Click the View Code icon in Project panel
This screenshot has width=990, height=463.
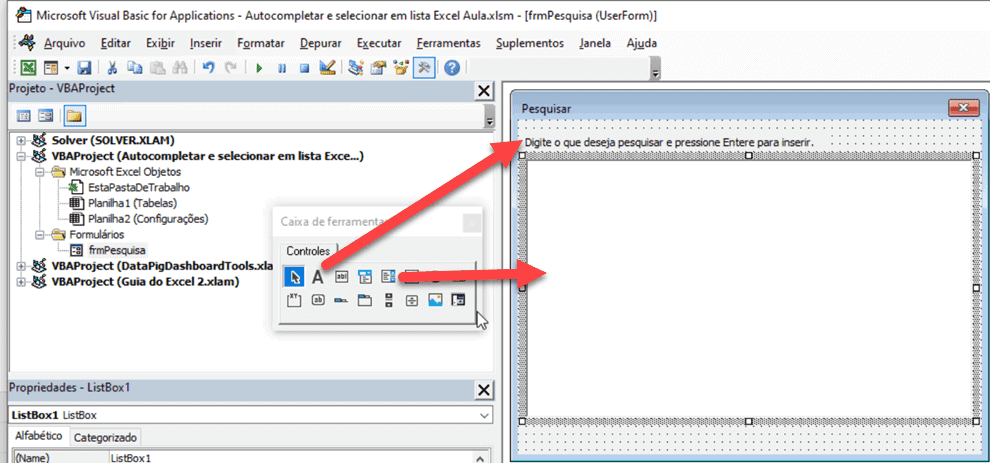(x=24, y=115)
